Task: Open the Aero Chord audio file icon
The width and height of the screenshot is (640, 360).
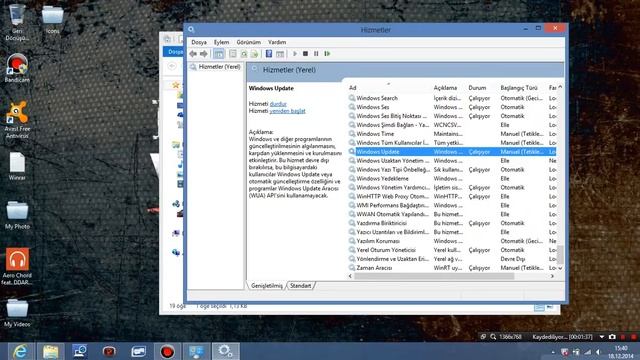Action: click(17, 266)
